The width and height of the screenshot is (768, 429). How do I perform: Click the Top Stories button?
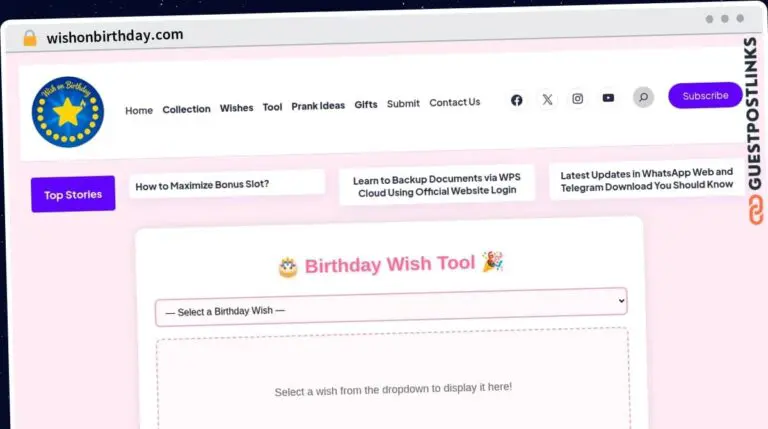click(x=73, y=194)
